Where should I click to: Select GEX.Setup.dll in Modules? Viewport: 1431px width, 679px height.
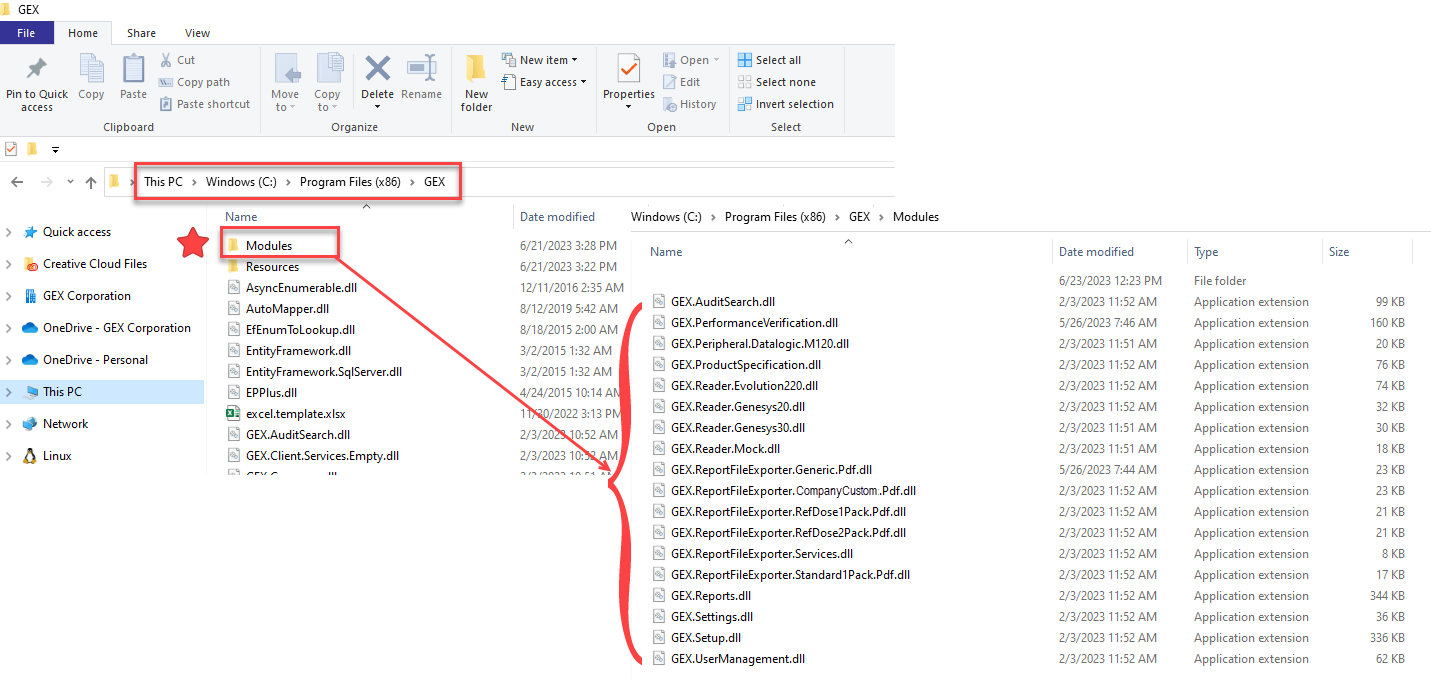(706, 638)
